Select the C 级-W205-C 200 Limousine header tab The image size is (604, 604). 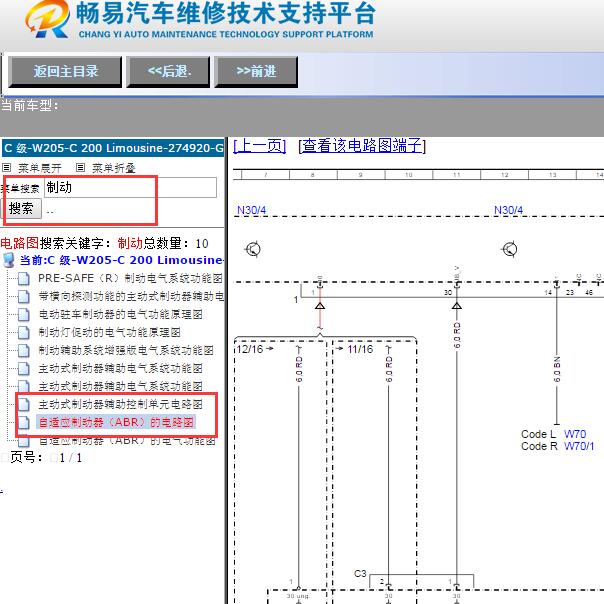[113, 148]
